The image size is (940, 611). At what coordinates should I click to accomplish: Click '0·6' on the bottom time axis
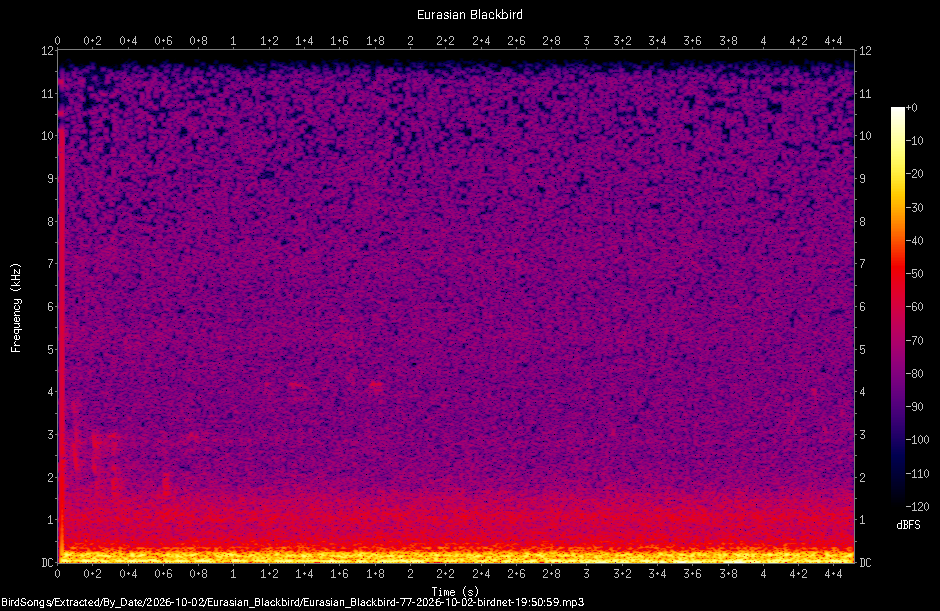tap(163, 574)
